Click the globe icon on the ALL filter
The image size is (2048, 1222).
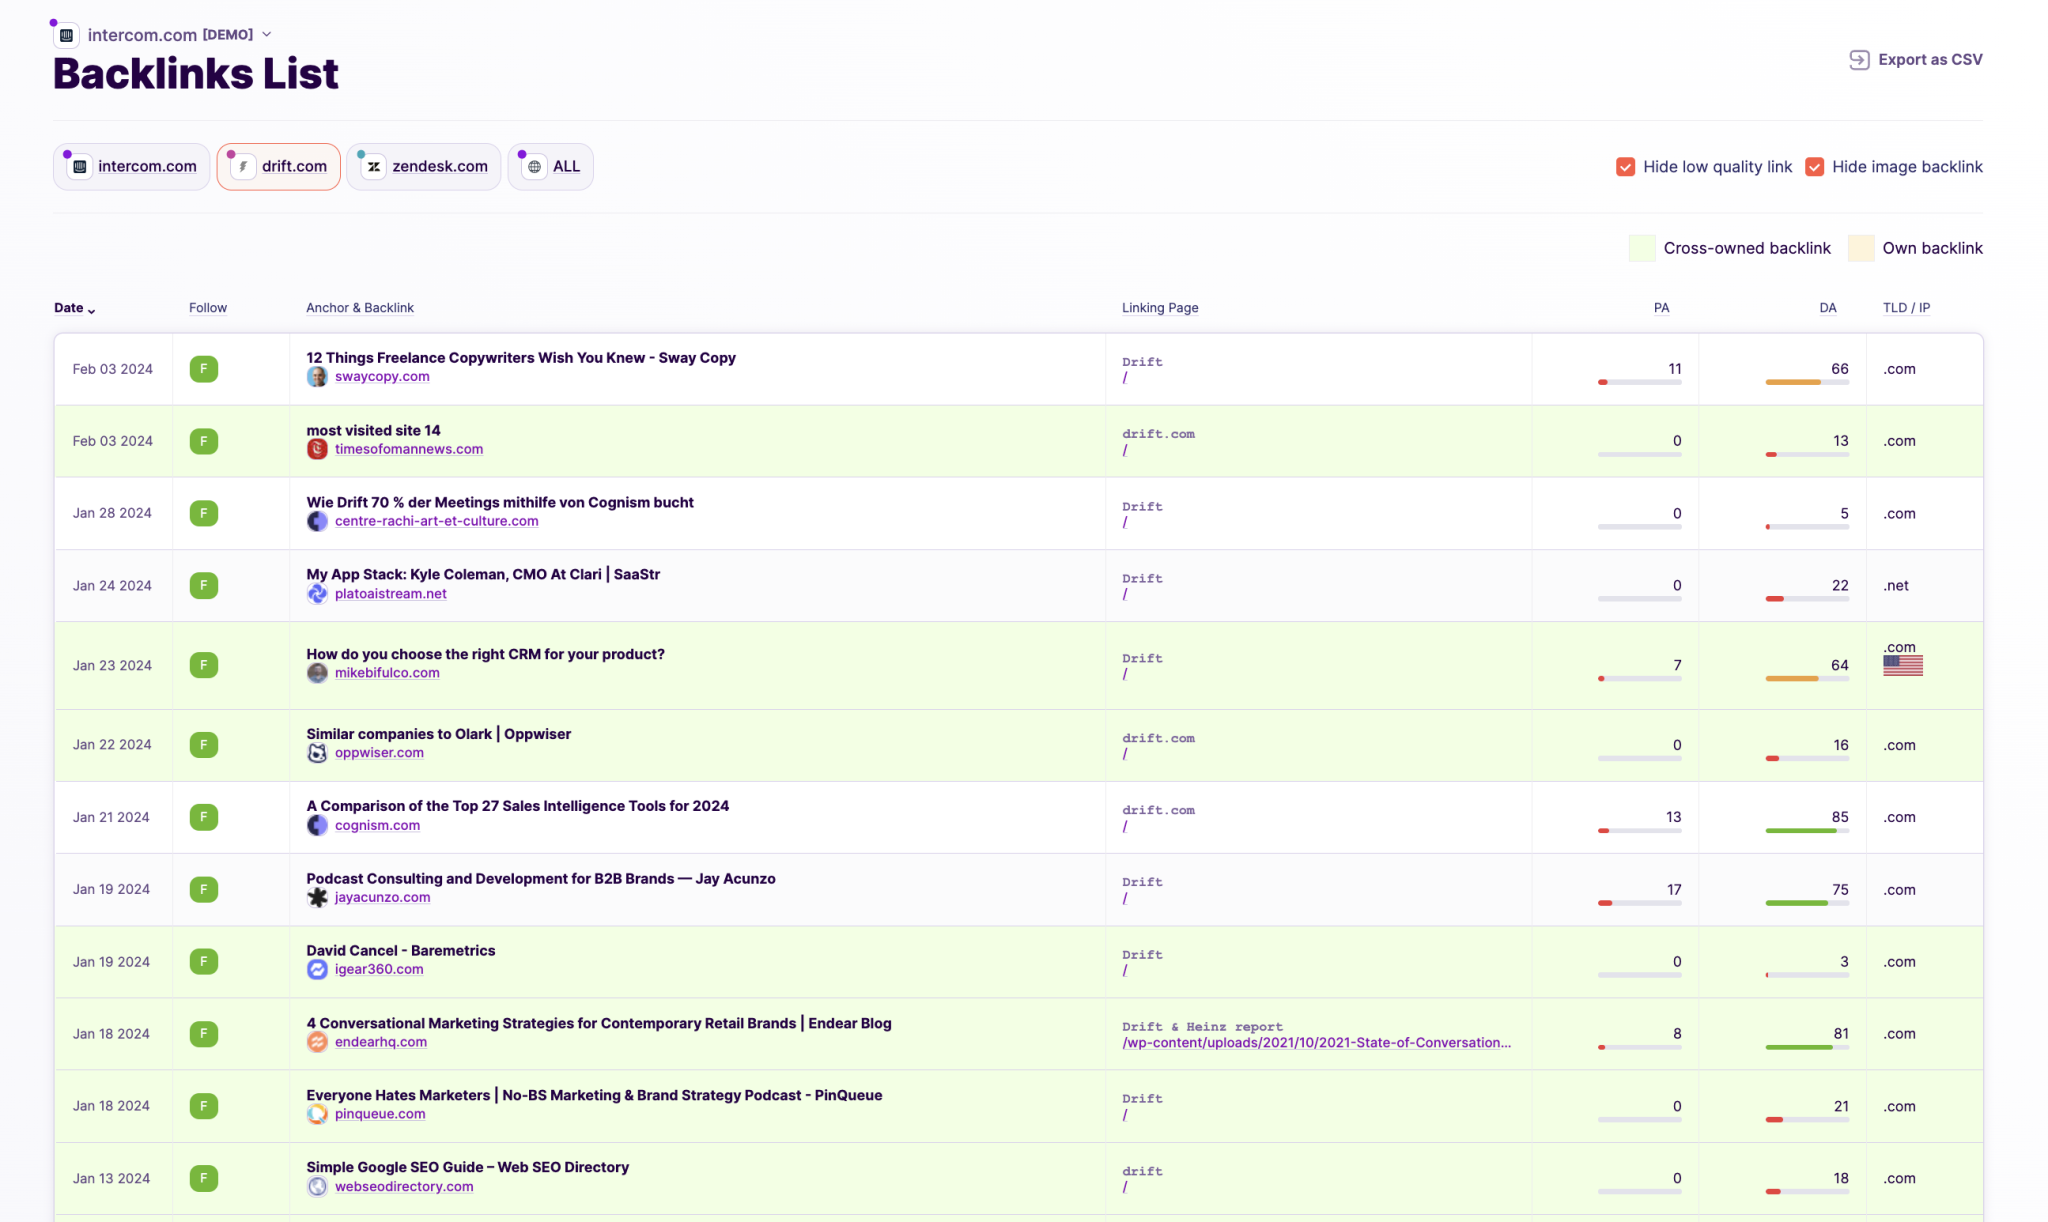534,166
